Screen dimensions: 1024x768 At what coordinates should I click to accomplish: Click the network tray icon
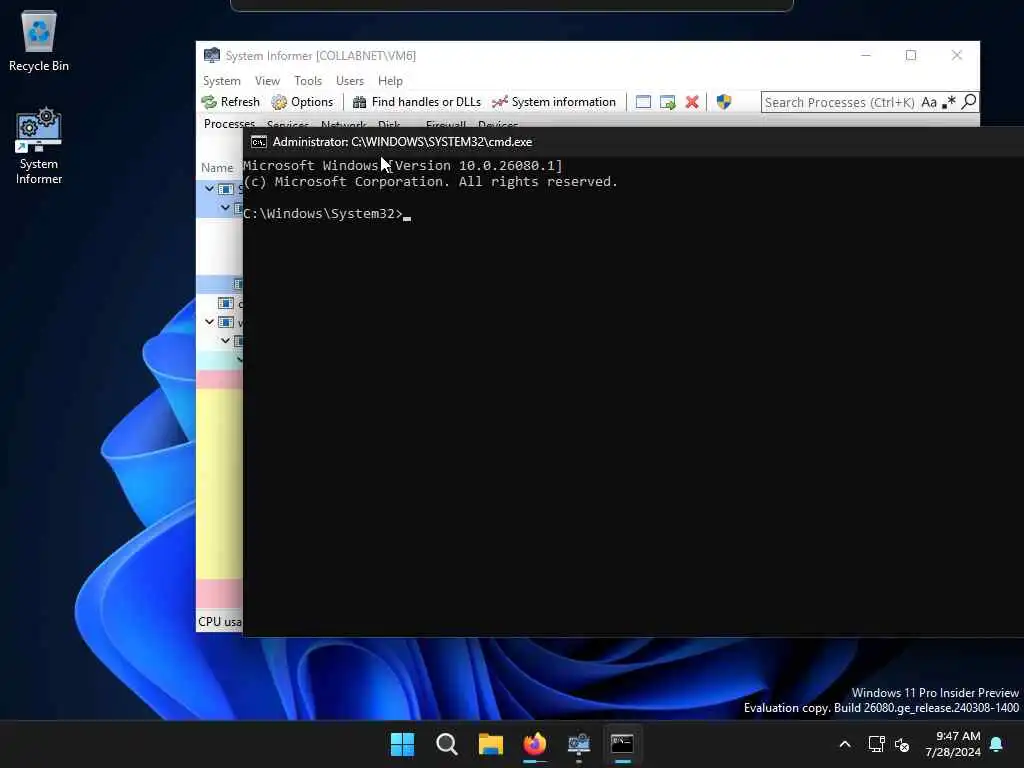click(x=876, y=744)
